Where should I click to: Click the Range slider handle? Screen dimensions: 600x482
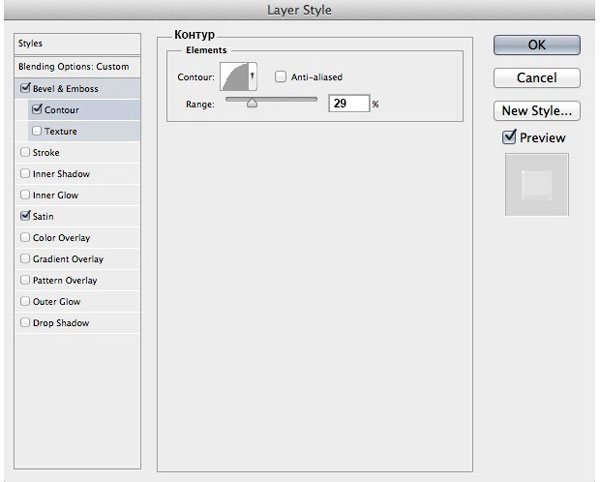point(252,103)
